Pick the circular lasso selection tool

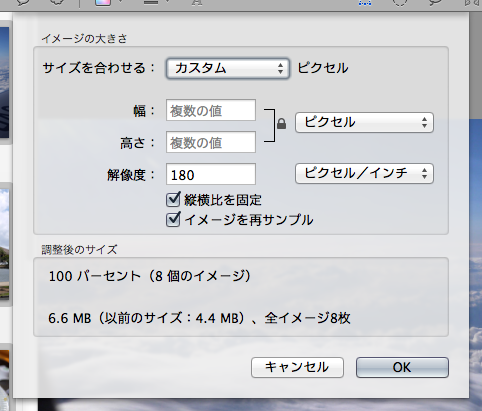click(399, 3)
